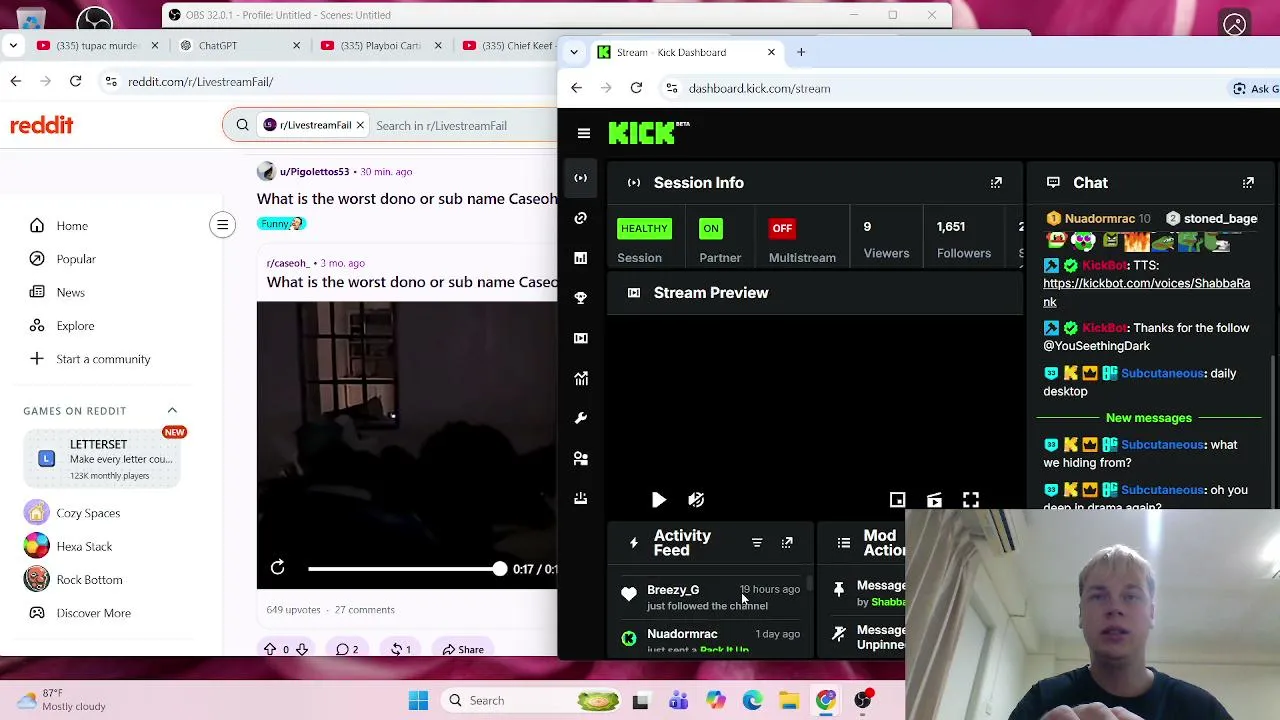The image size is (1280, 720).
Task: Open Nuadormrac user in chat header
Action: (x=1099, y=219)
